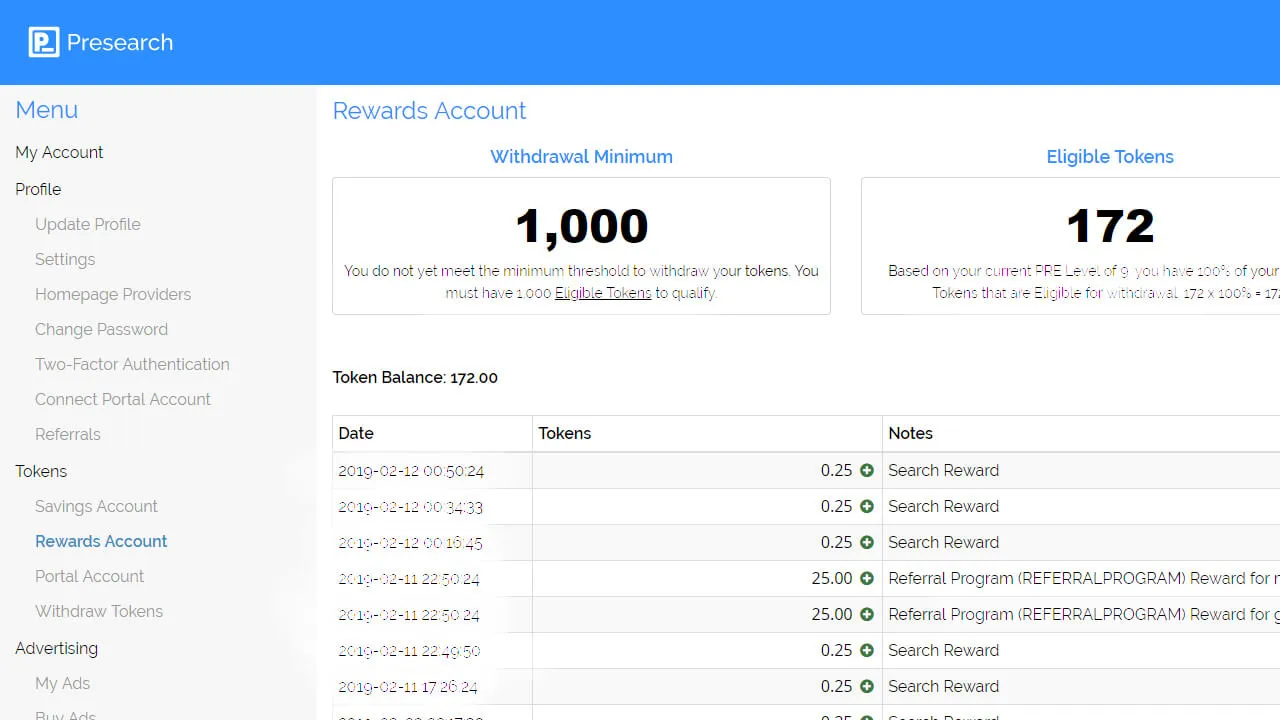Click the Rewards Account page title
Viewport: 1280px width, 720px height.
[x=429, y=110]
